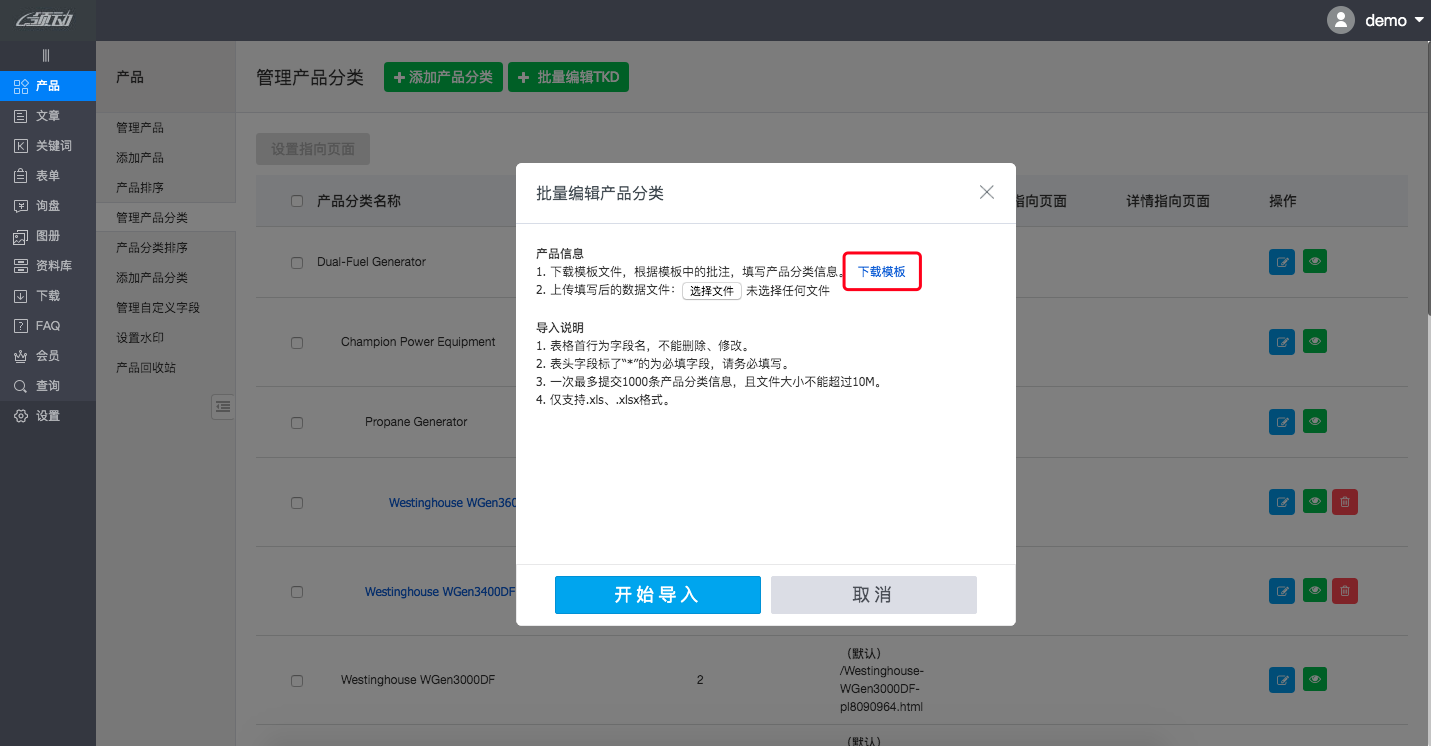Viewport: 1431px width, 746px height.
Task: Download the template via 下载模板 link
Action: coord(881,270)
